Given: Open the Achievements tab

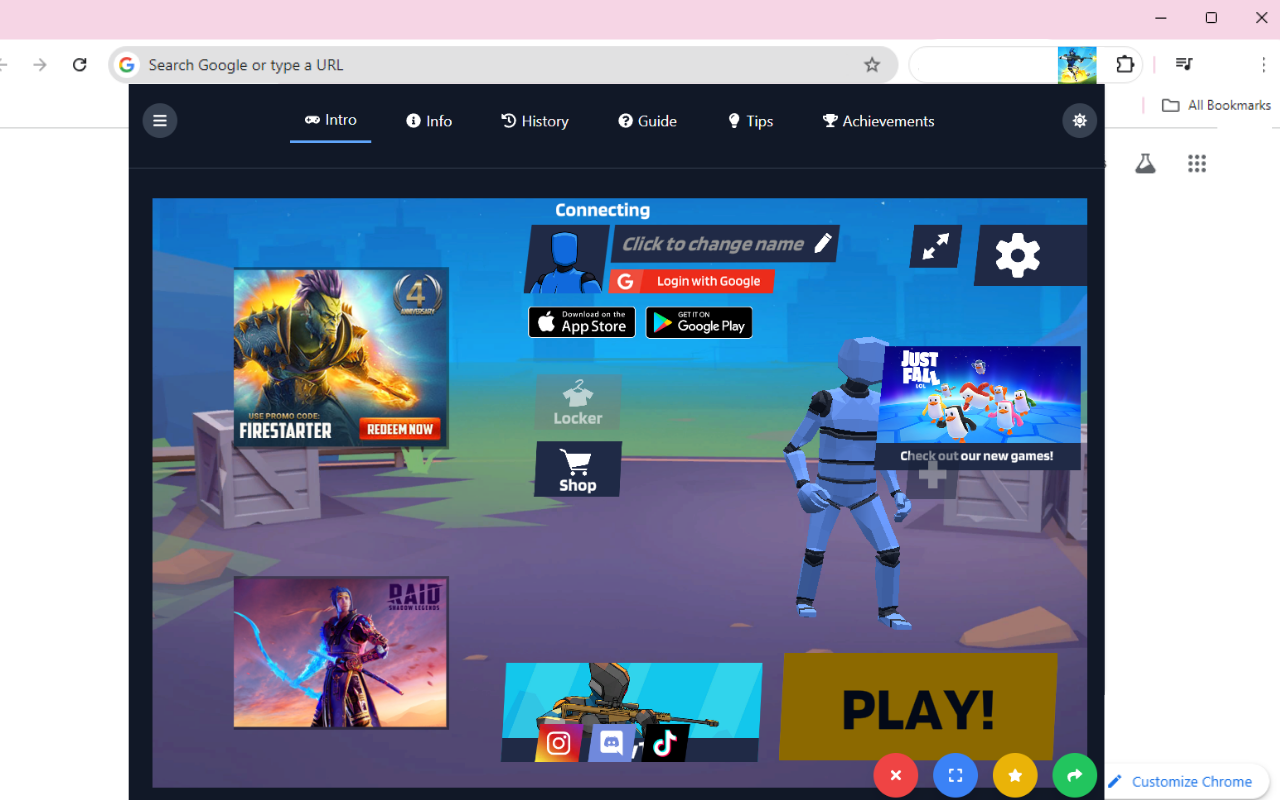Looking at the screenshot, I should click(877, 120).
